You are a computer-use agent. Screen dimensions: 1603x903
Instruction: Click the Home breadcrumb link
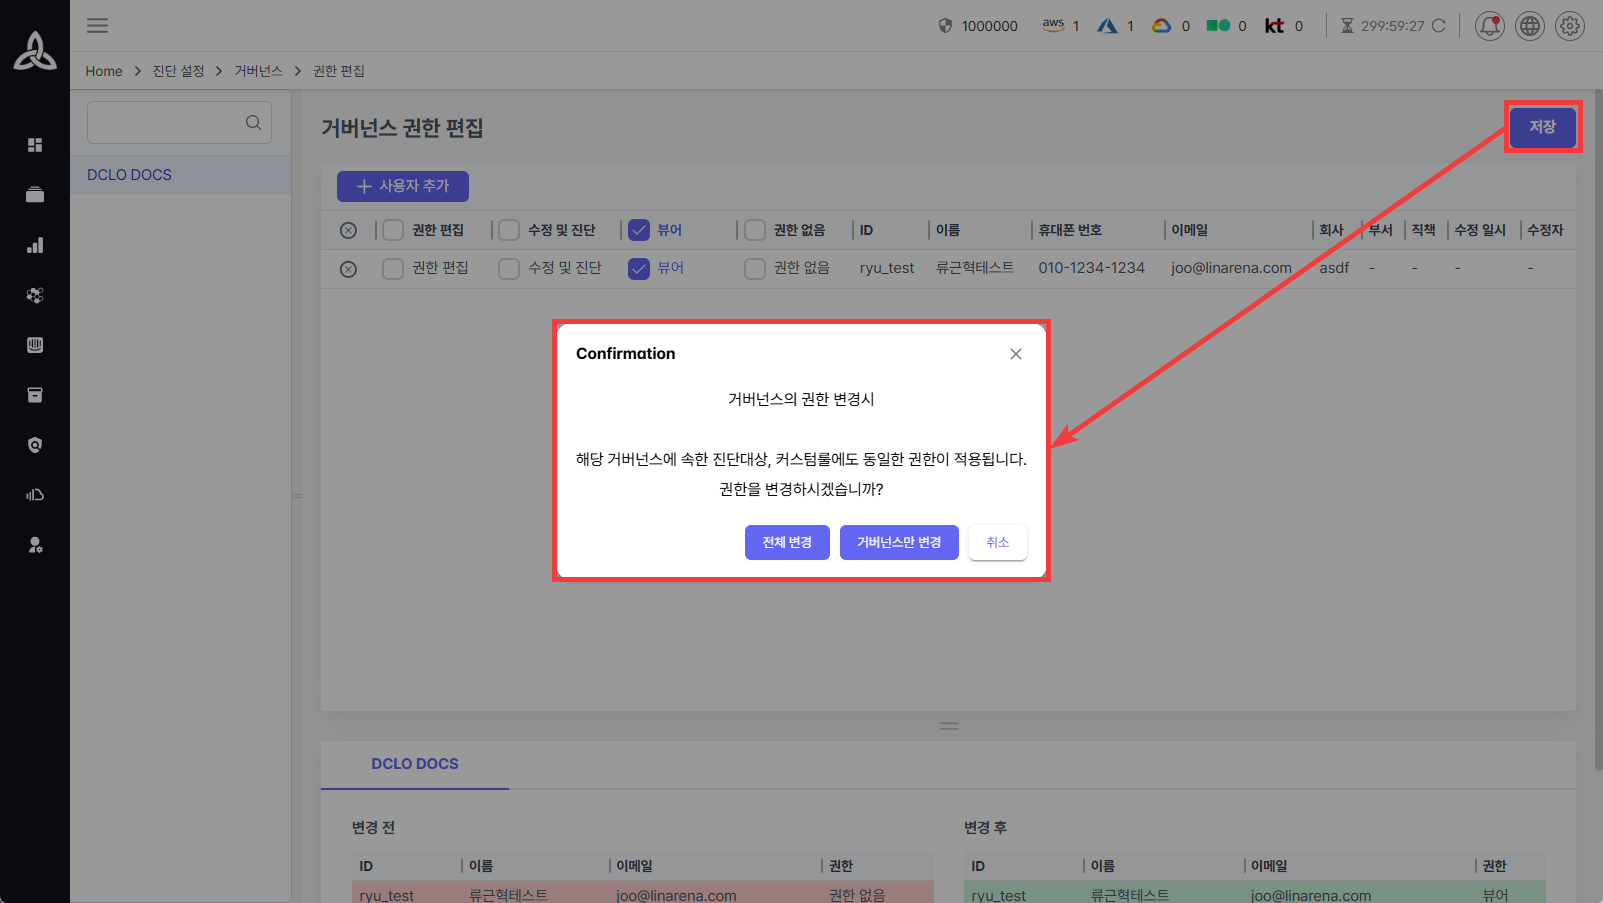point(104,71)
